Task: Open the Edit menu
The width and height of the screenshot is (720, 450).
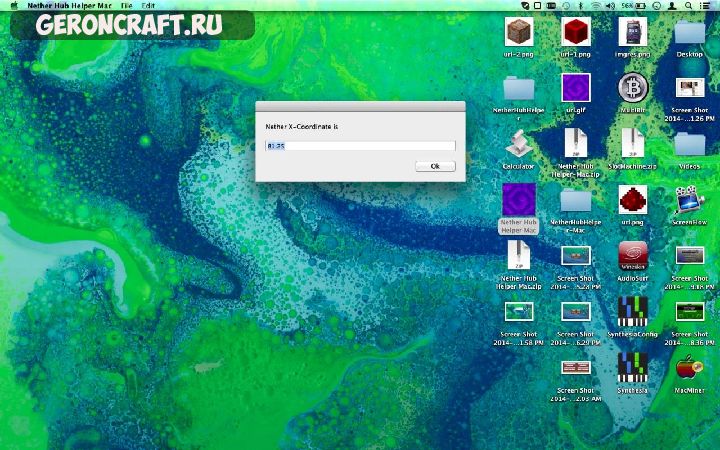Action: tap(148, 6)
